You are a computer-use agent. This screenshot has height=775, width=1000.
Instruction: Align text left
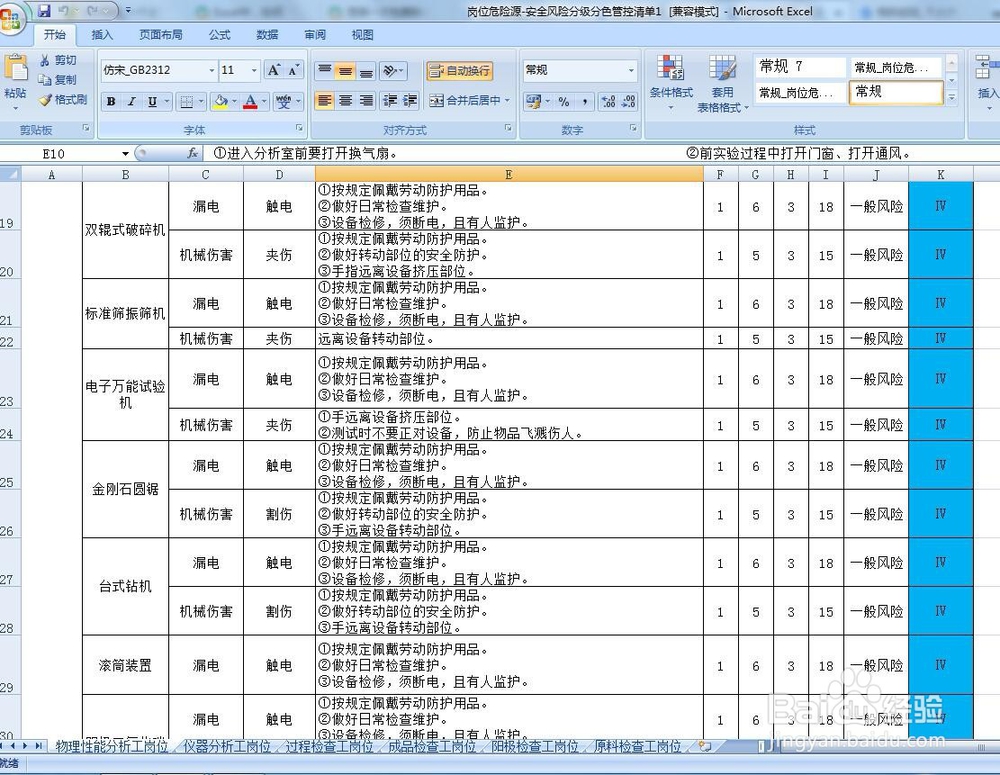[325, 101]
